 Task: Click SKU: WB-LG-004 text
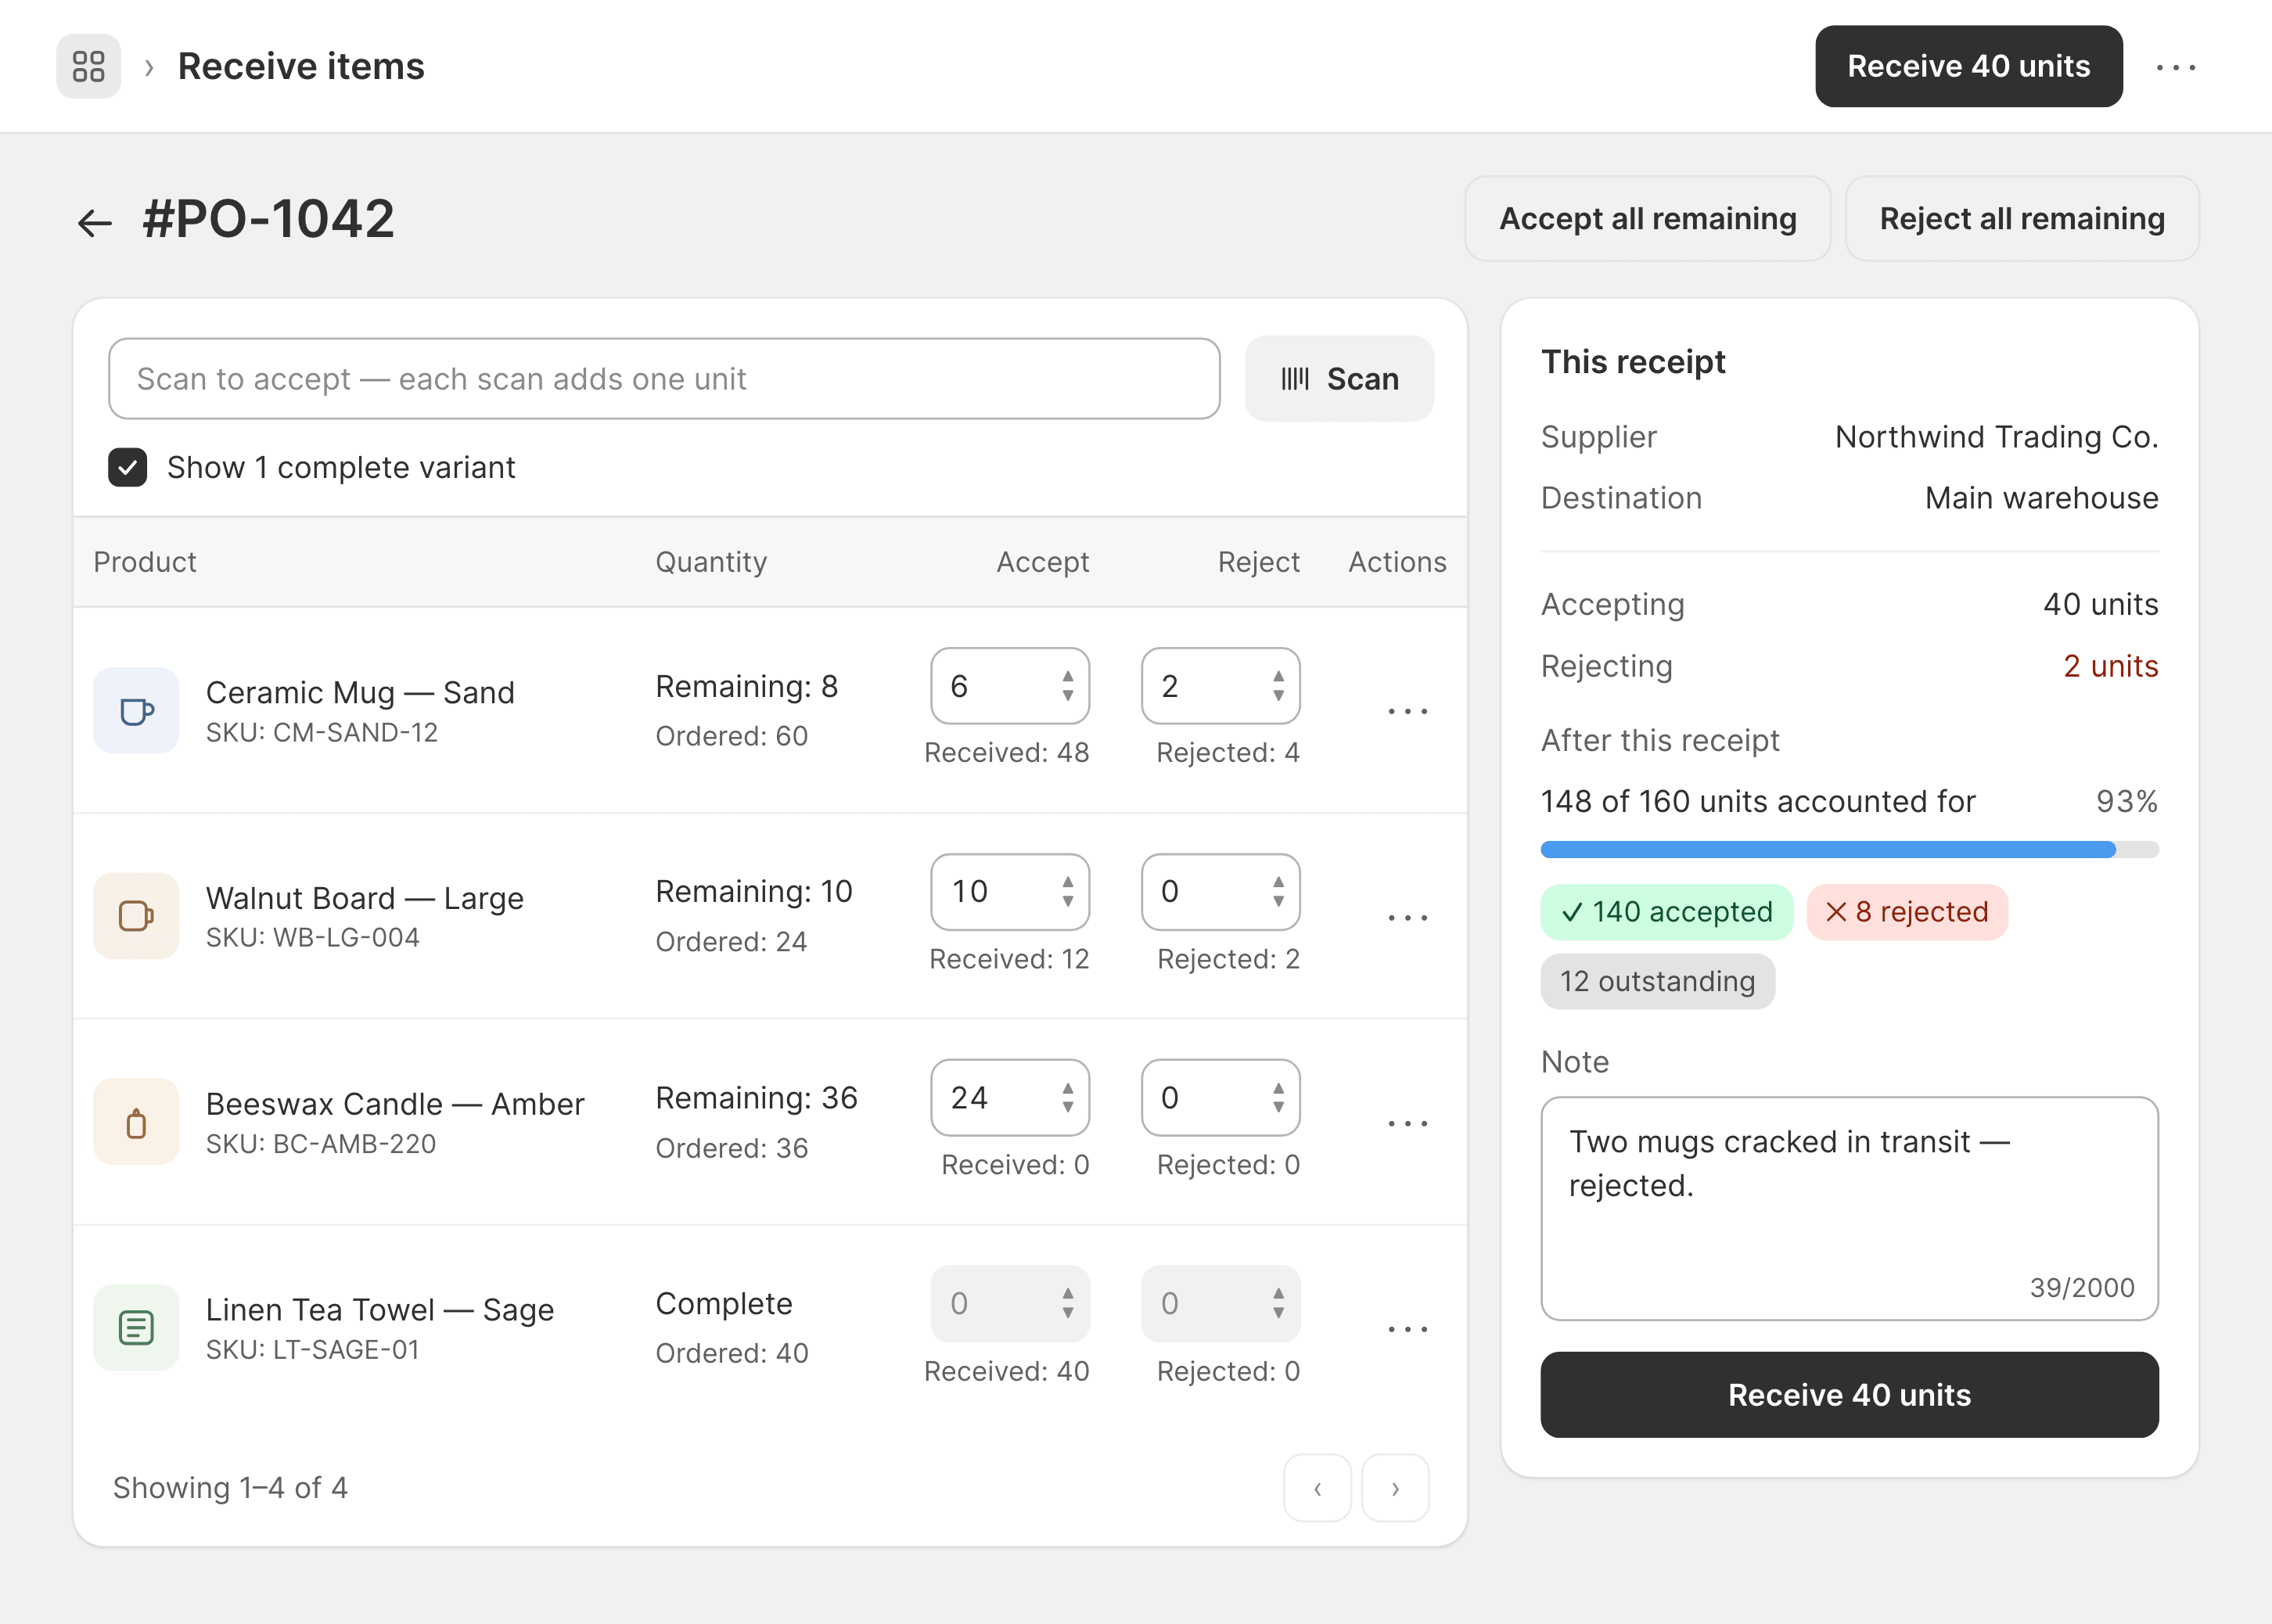313,938
